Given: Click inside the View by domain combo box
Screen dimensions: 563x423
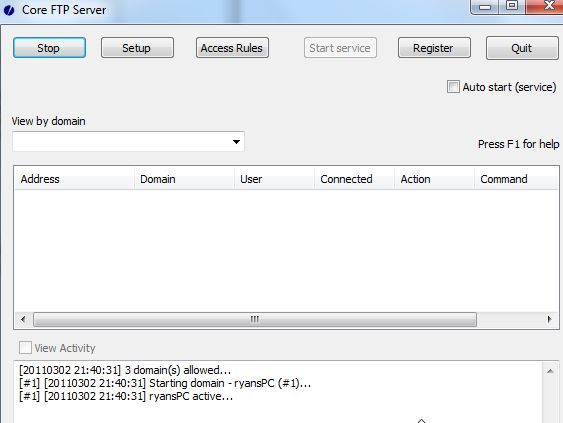Looking at the screenshot, I should pos(128,141).
